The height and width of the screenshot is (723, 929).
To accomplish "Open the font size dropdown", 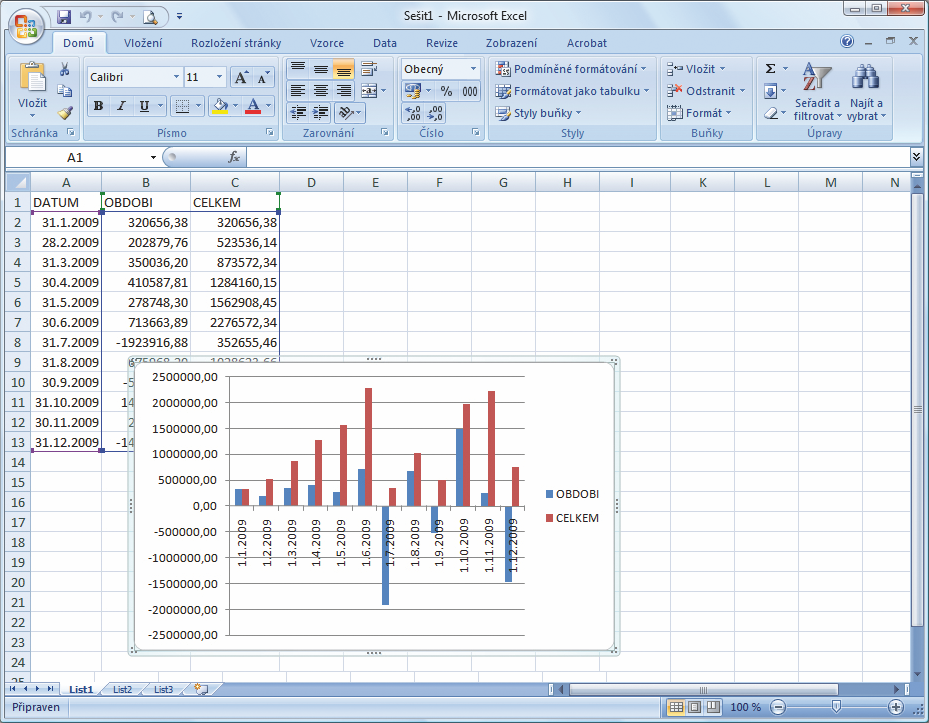I will click(x=219, y=77).
